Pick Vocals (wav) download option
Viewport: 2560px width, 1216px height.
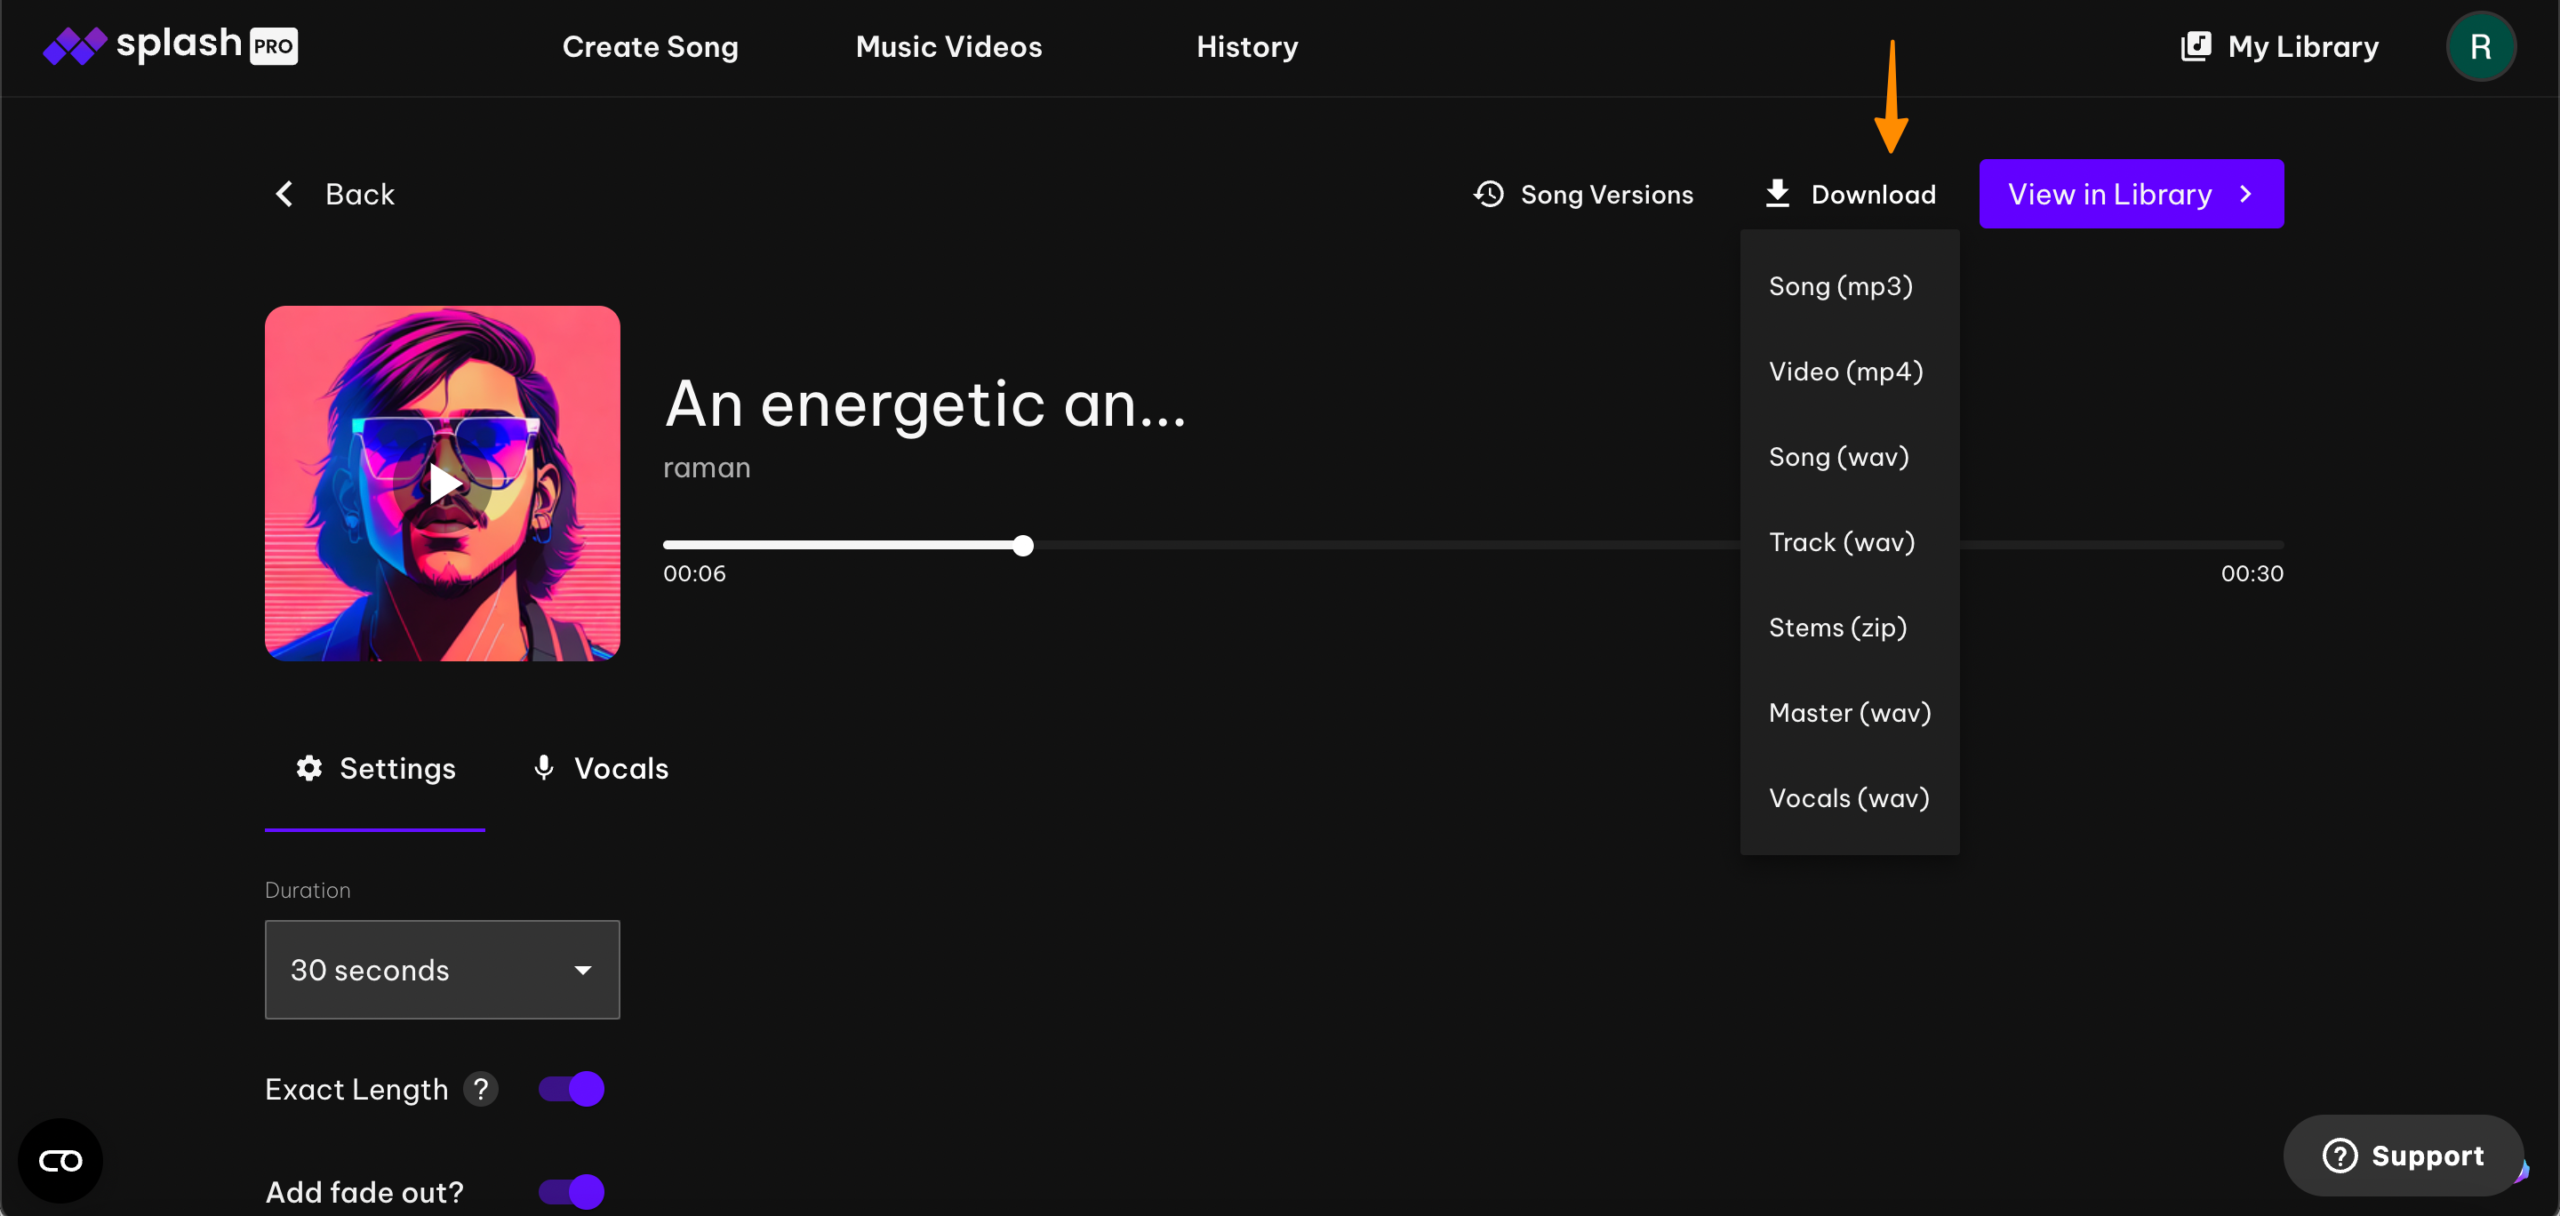pyautogui.click(x=1848, y=798)
